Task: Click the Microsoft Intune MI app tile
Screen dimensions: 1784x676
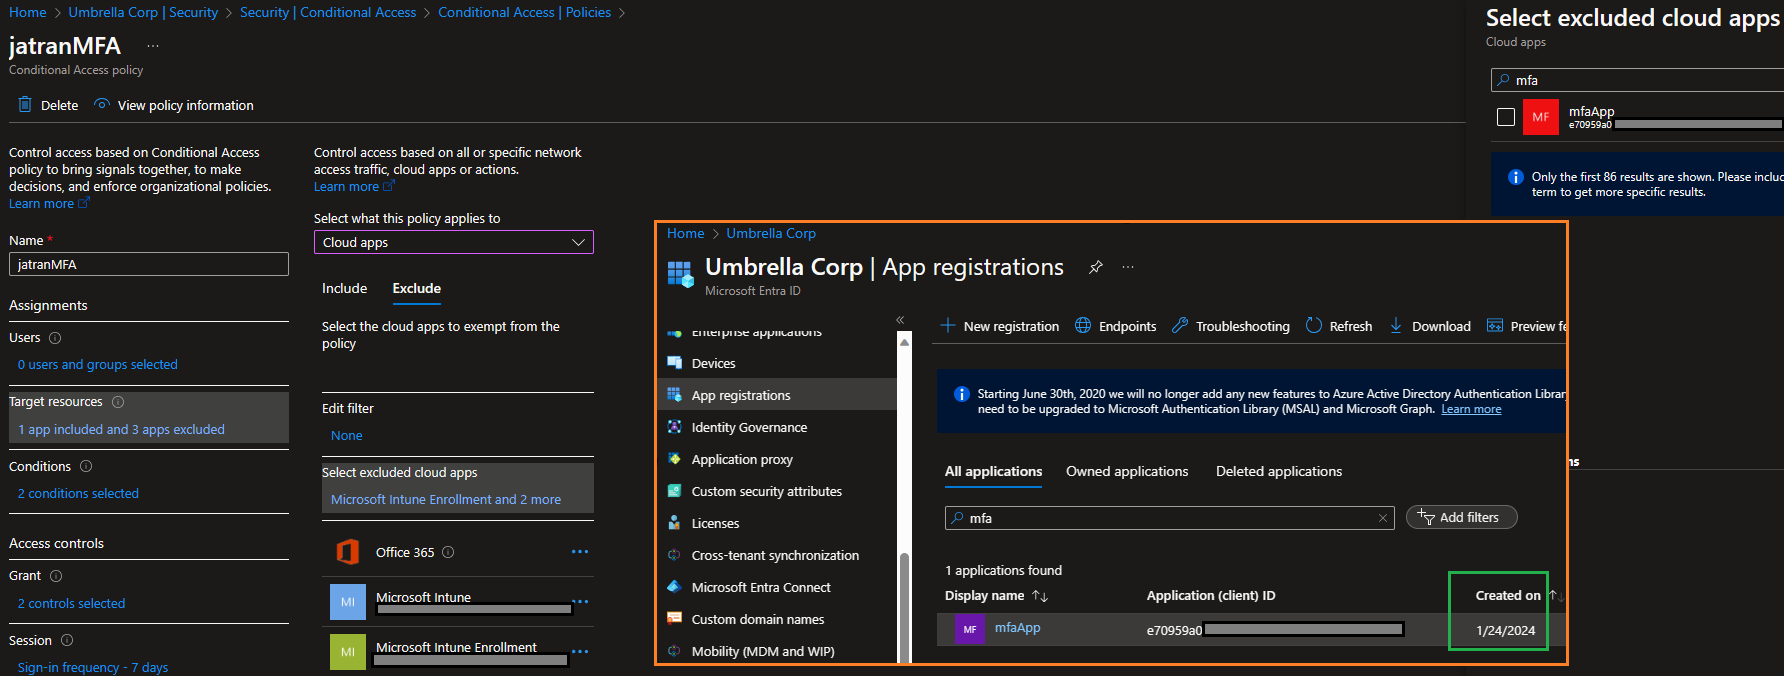Action: click(348, 602)
